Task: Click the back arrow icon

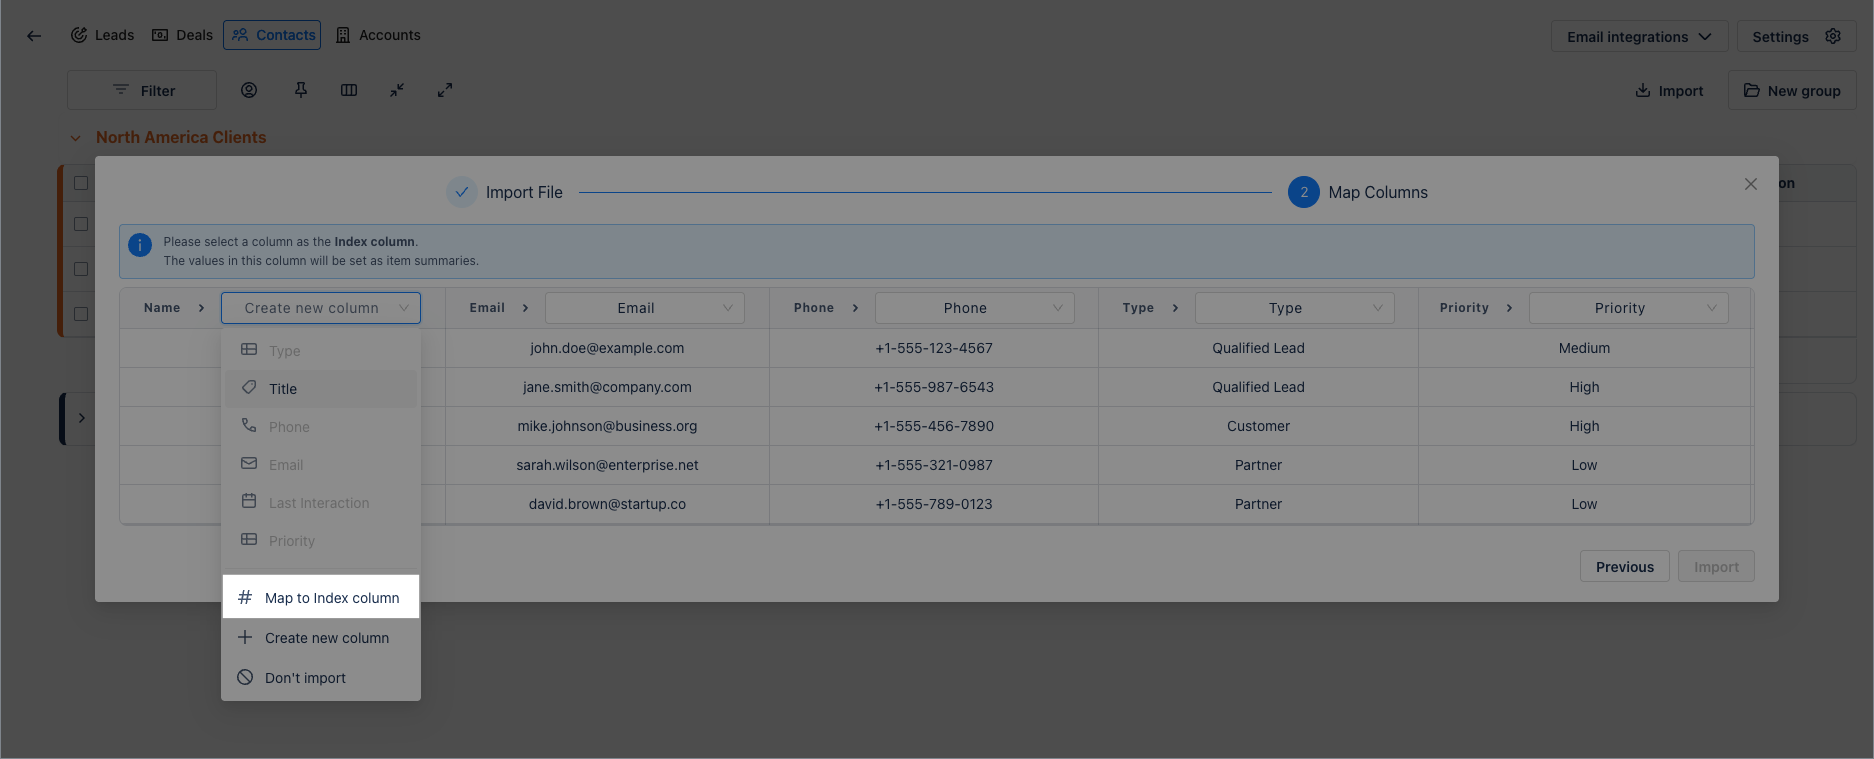Action: [34, 36]
